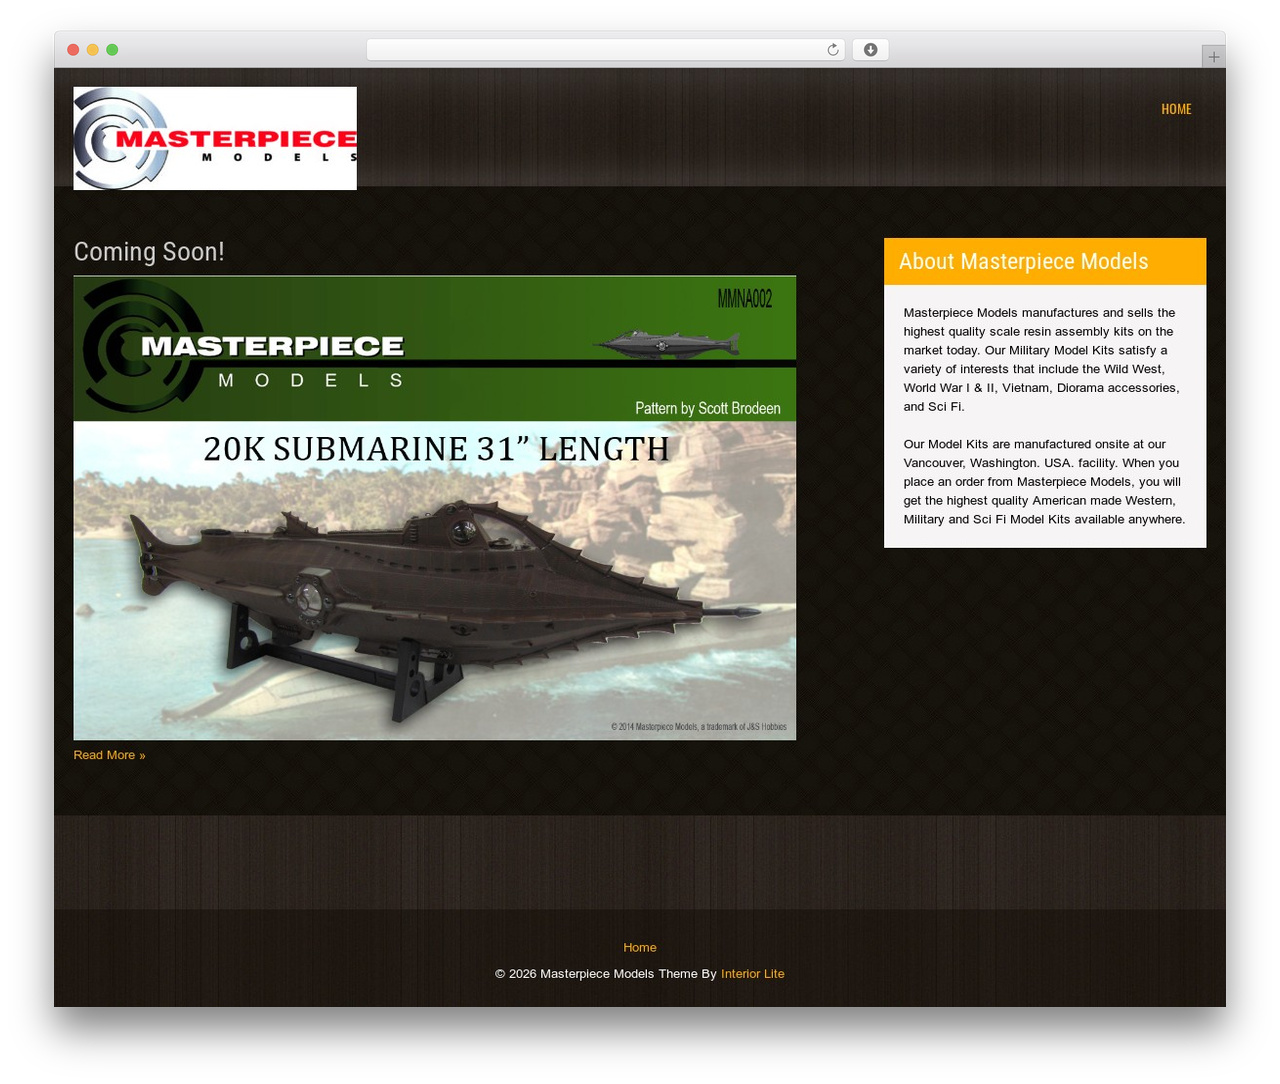Click the Masterpiece Models header logo
This screenshot has width=1280, height=1084.
pos(215,138)
